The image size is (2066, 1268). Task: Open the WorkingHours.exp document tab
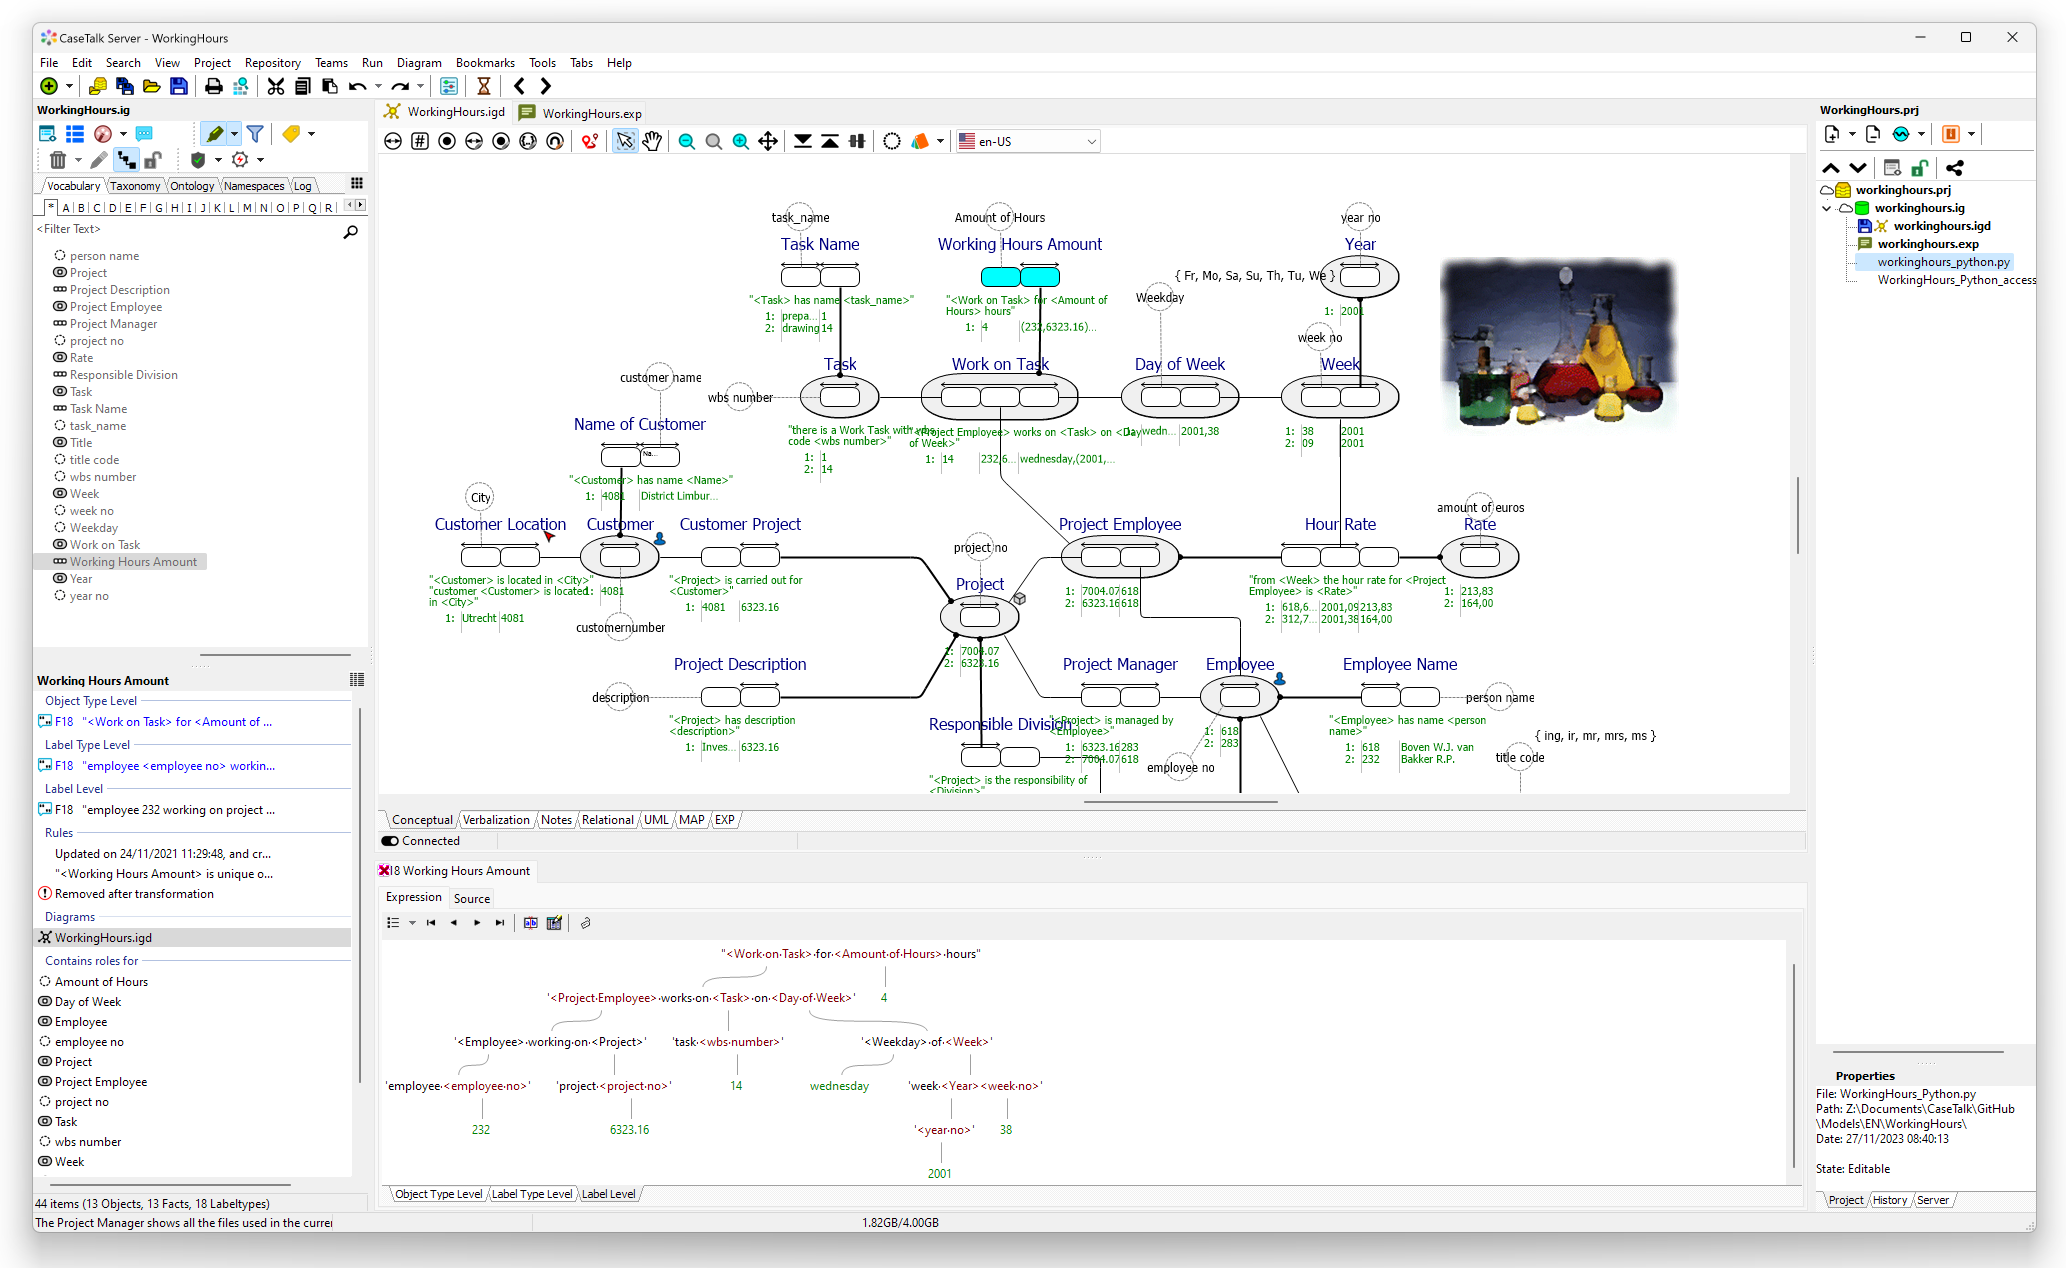(x=580, y=113)
